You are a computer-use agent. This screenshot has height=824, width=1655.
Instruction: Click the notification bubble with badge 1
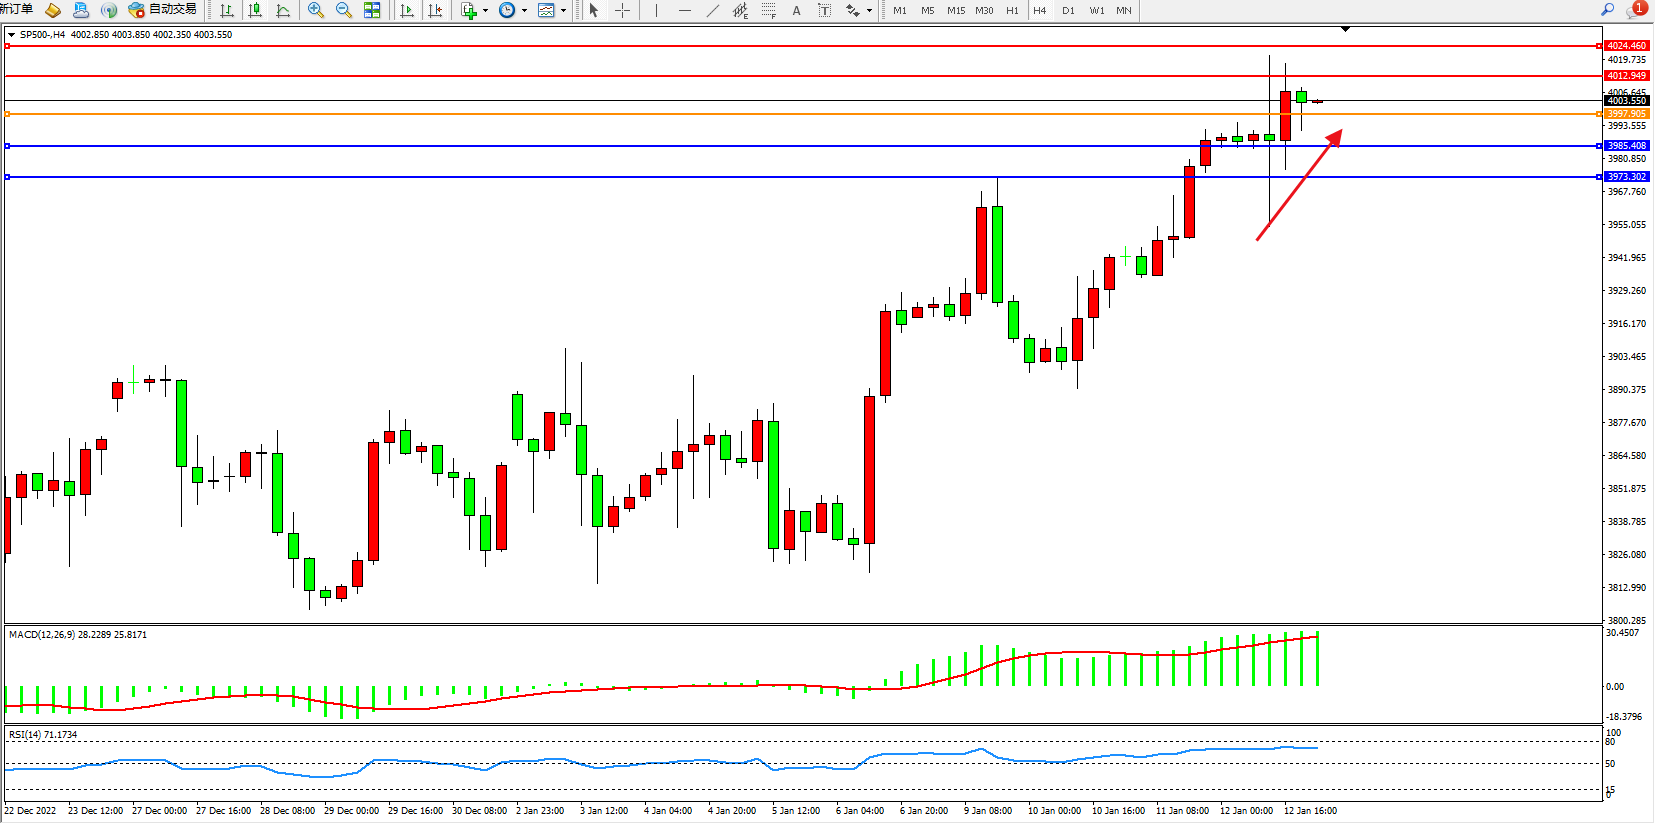1636,9
